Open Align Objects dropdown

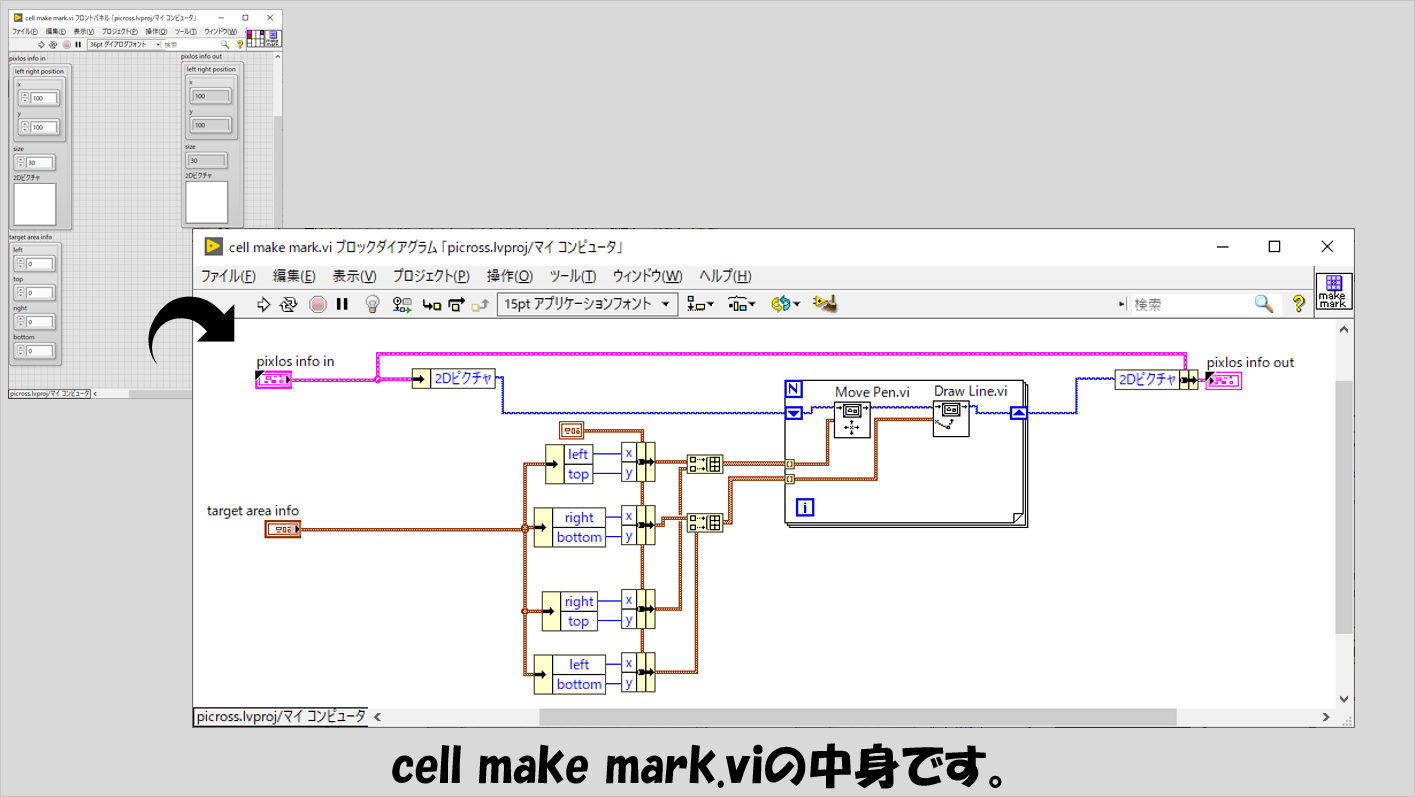pyautogui.click(x=700, y=304)
